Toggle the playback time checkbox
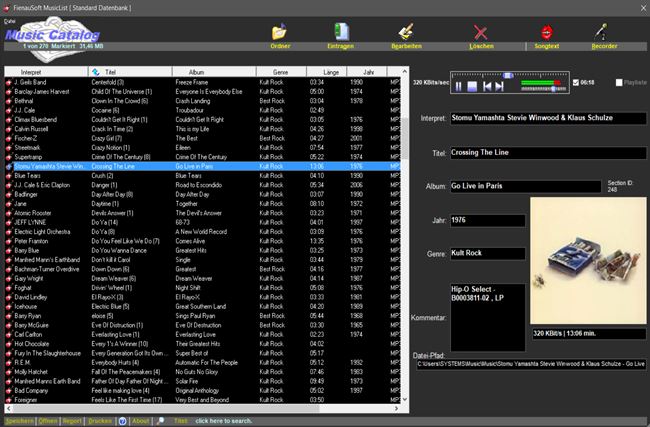 [575, 82]
